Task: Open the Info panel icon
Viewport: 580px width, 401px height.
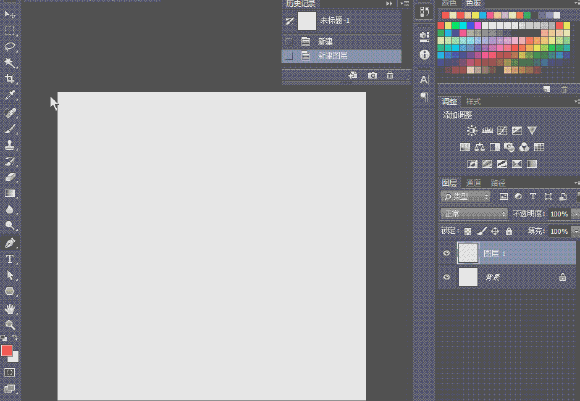Action: click(425, 55)
